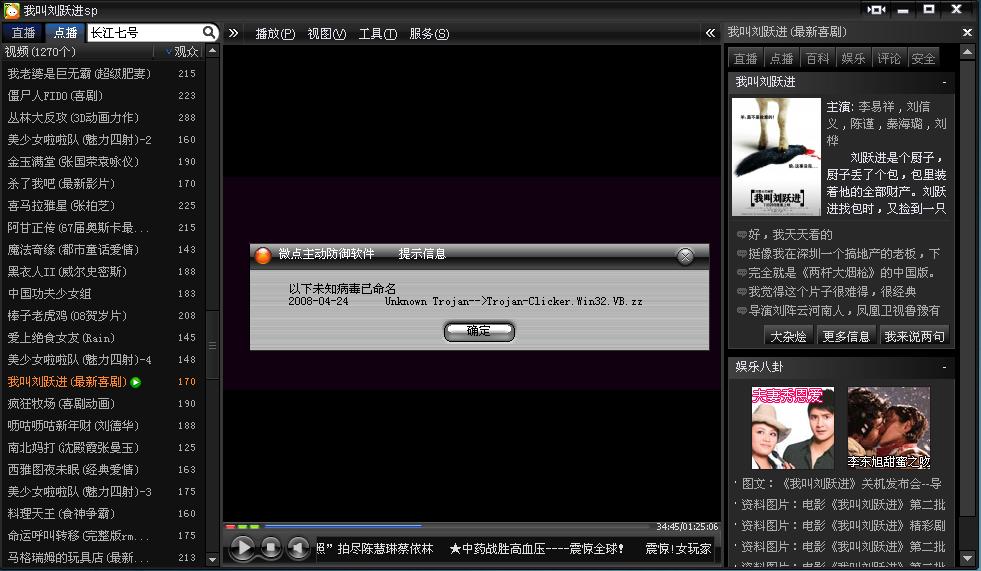Open the 播放(P) menu
This screenshot has width=981, height=571.
coord(275,34)
